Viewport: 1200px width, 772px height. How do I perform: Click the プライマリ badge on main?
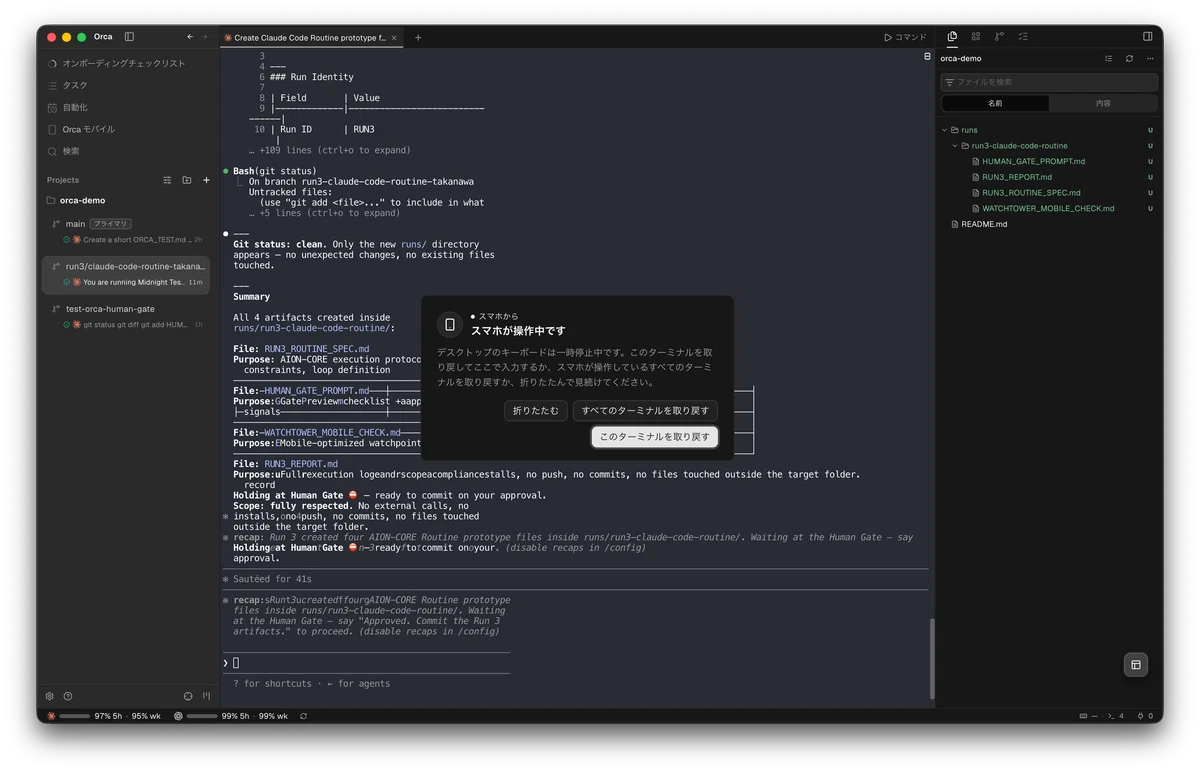point(110,224)
